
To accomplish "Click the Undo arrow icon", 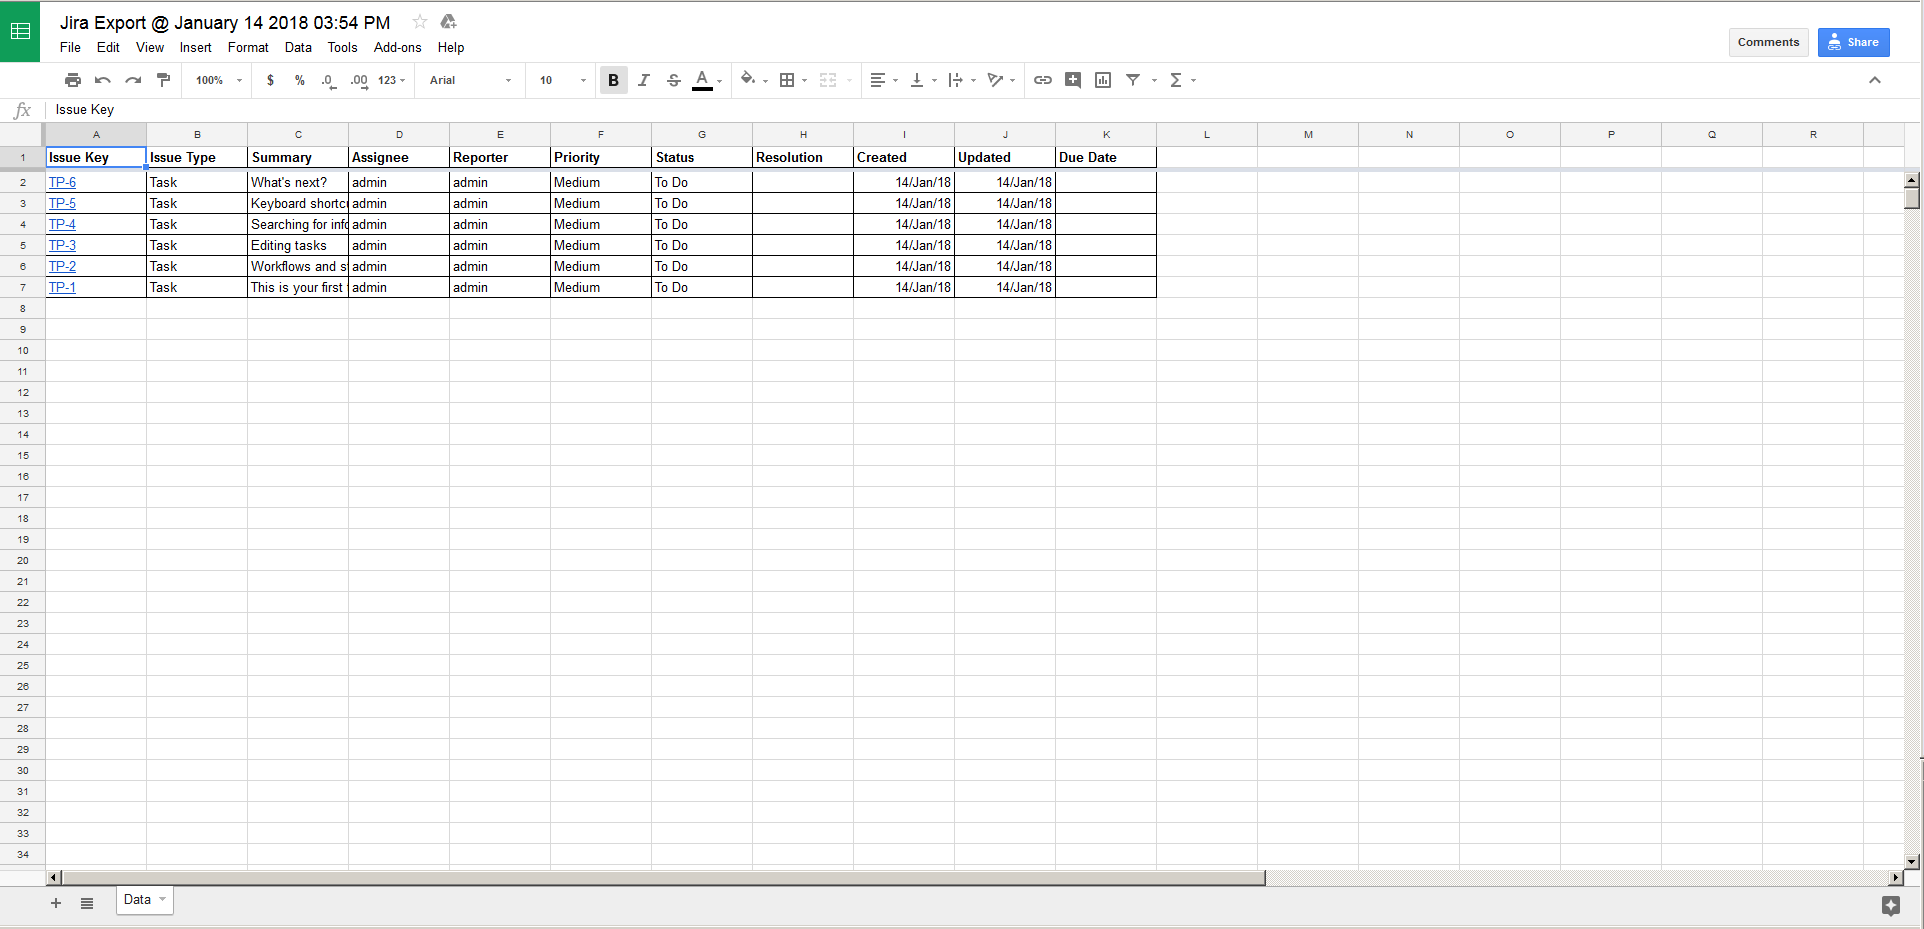I will pyautogui.click(x=103, y=80).
